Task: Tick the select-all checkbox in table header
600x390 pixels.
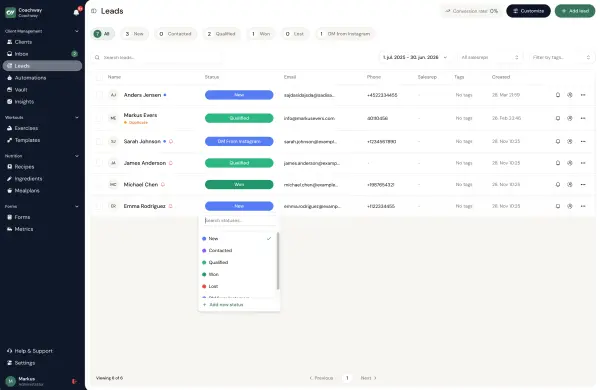Action: pyautogui.click(x=99, y=77)
